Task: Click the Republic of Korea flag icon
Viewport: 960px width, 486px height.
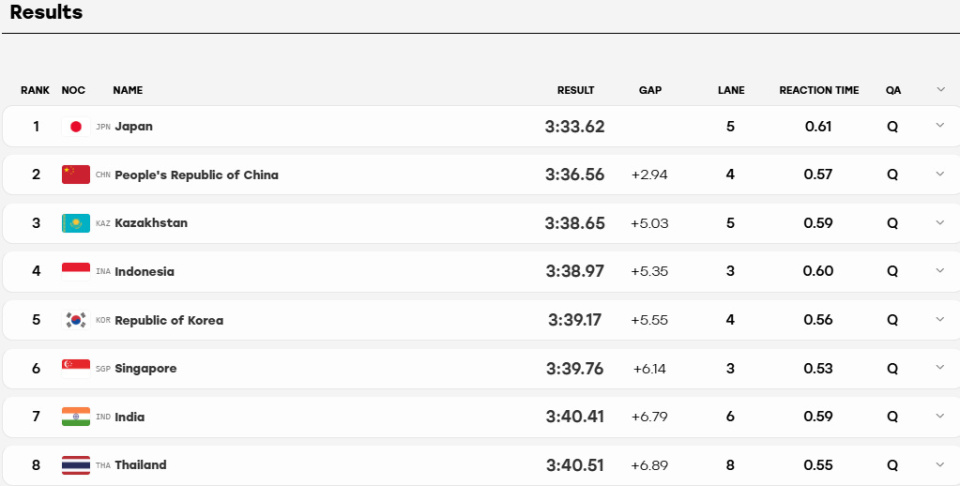Action: pos(76,320)
